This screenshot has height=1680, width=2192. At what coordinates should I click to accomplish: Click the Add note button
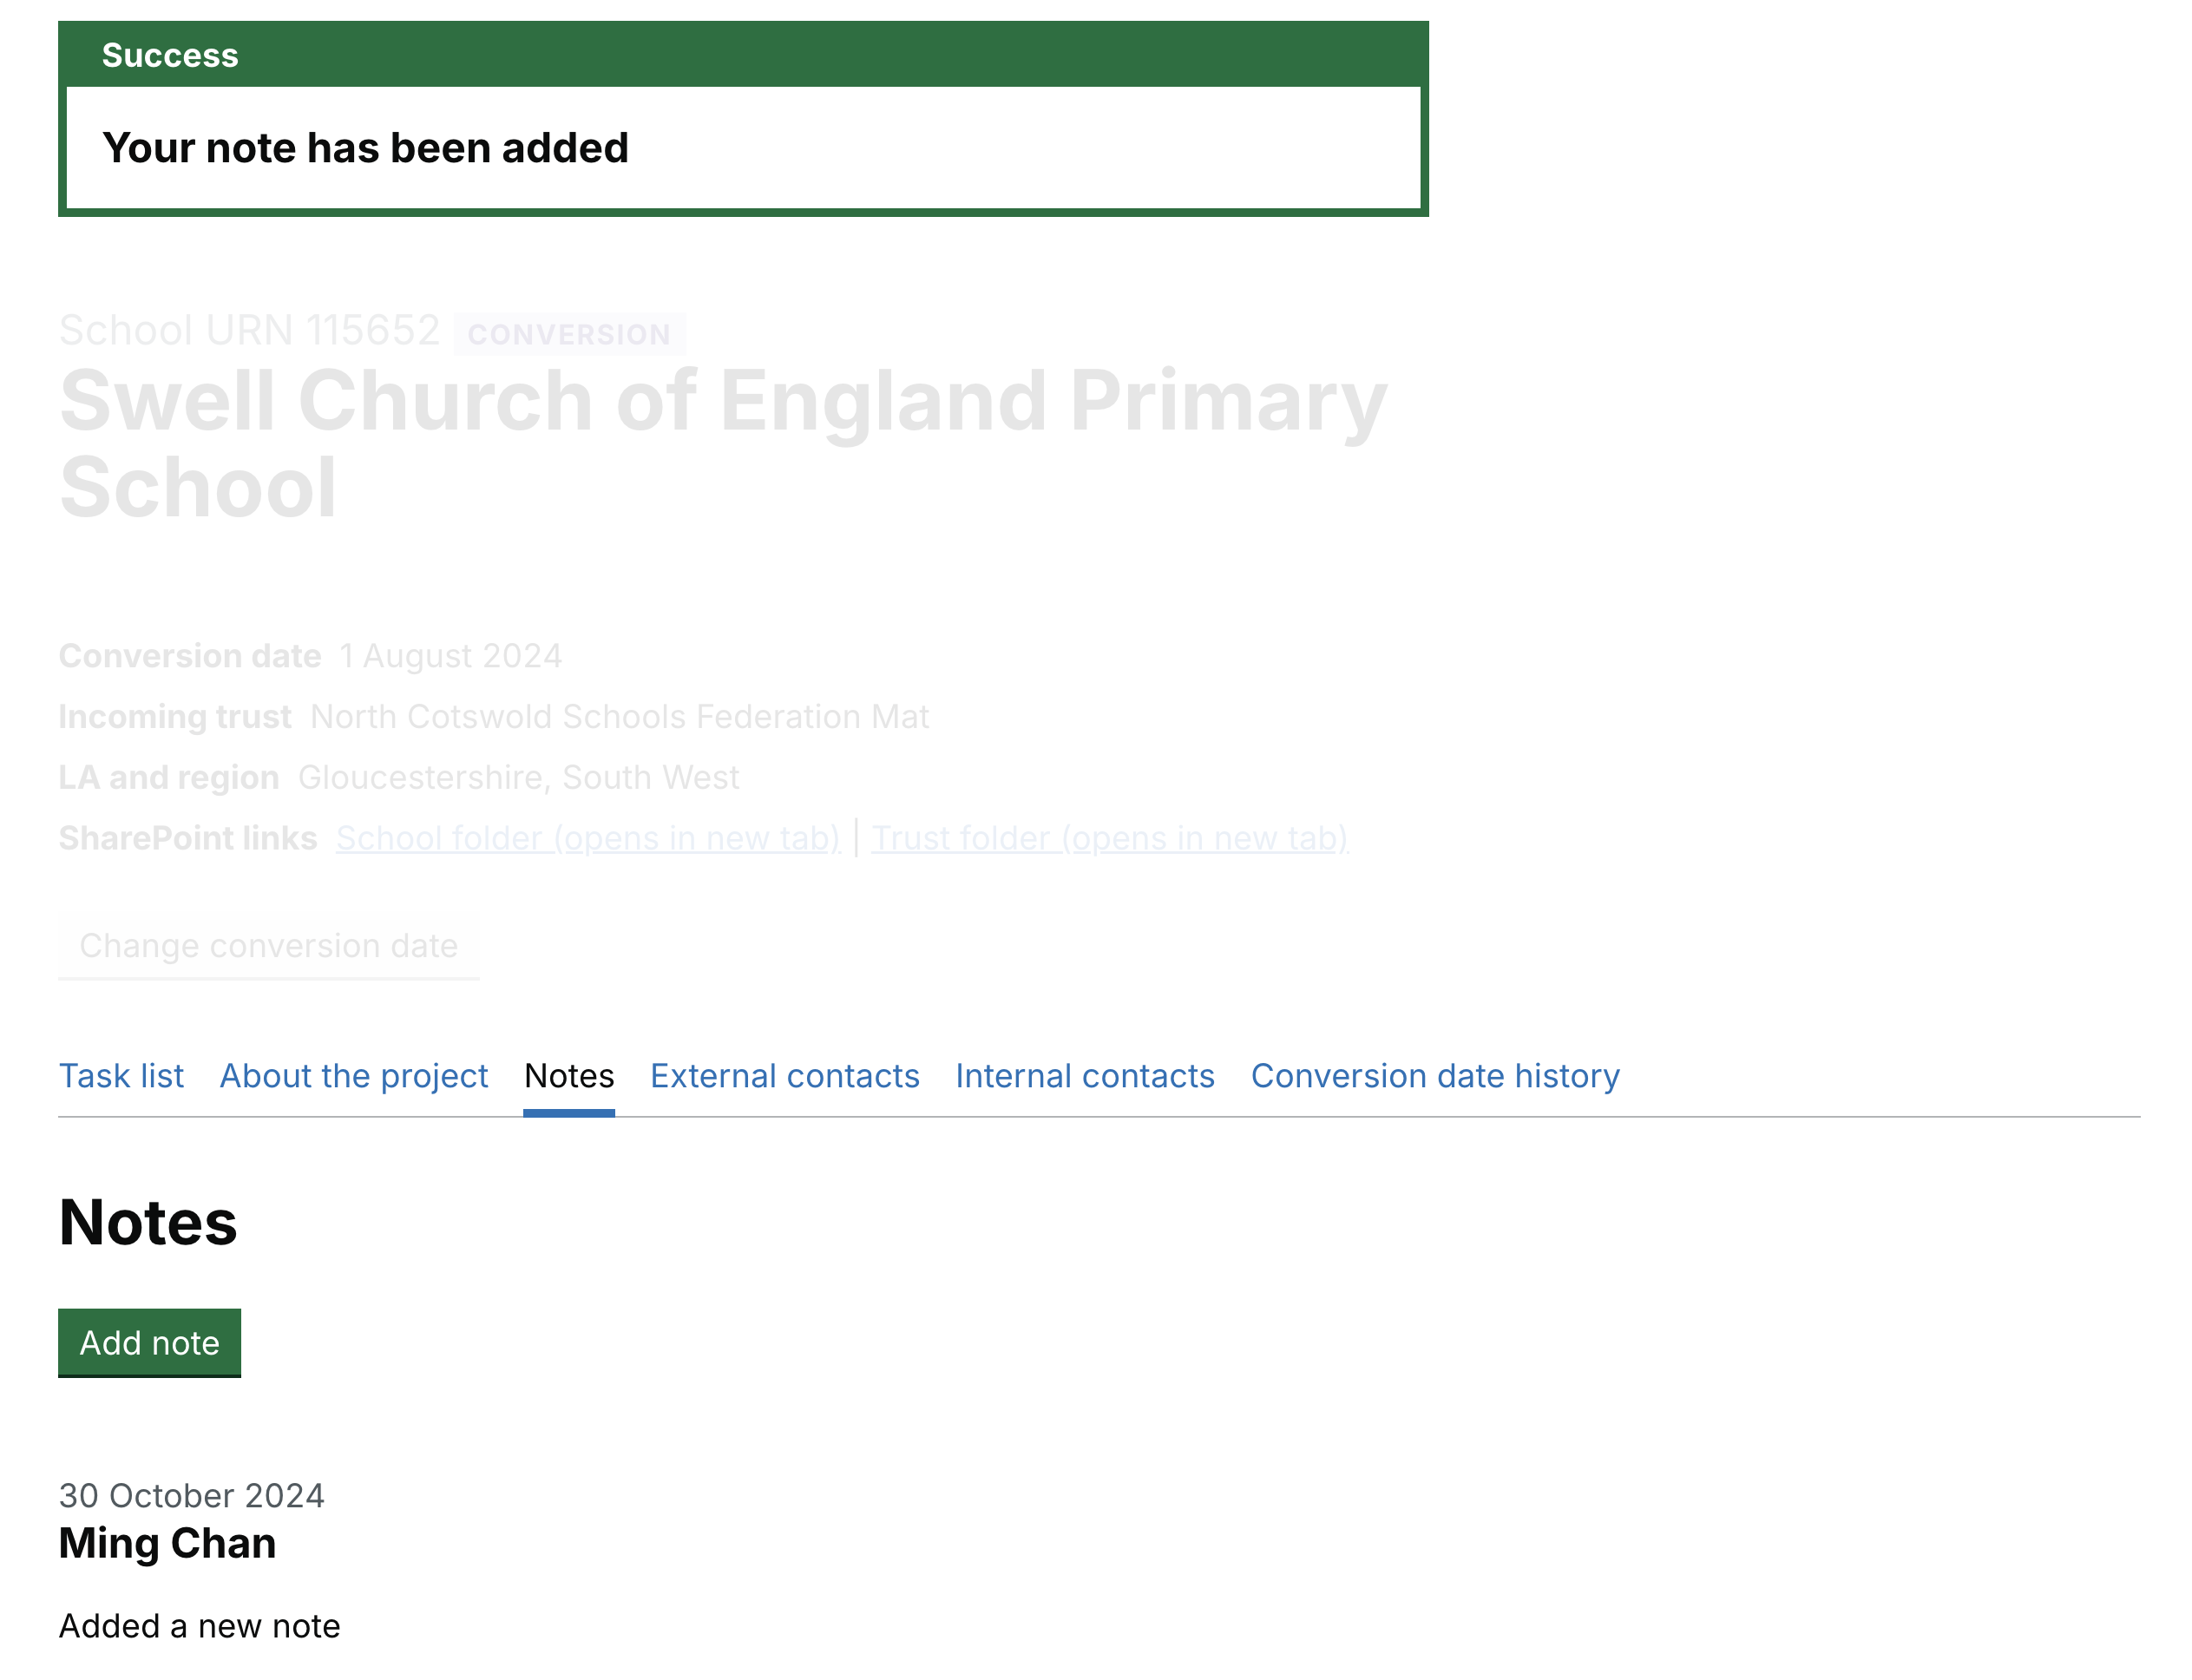(x=150, y=1342)
